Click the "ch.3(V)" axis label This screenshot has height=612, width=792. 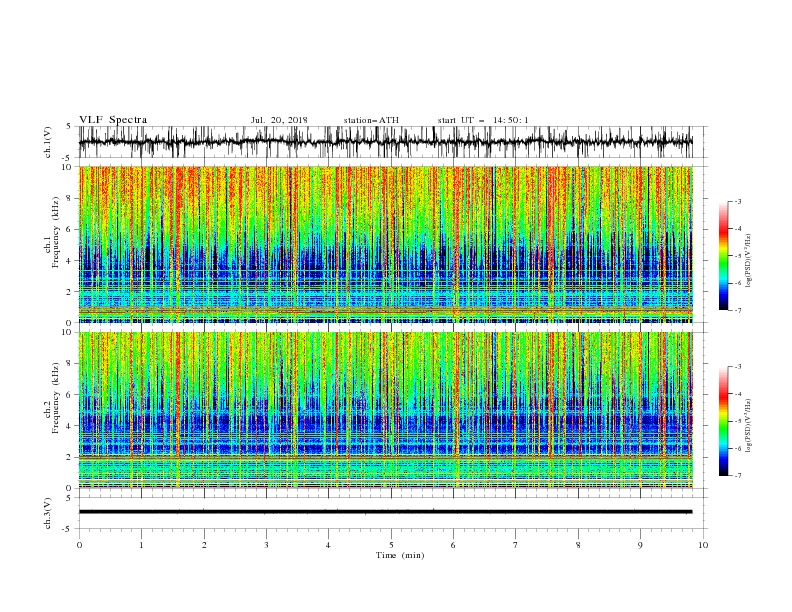pyautogui.click(x=48, y=514)
